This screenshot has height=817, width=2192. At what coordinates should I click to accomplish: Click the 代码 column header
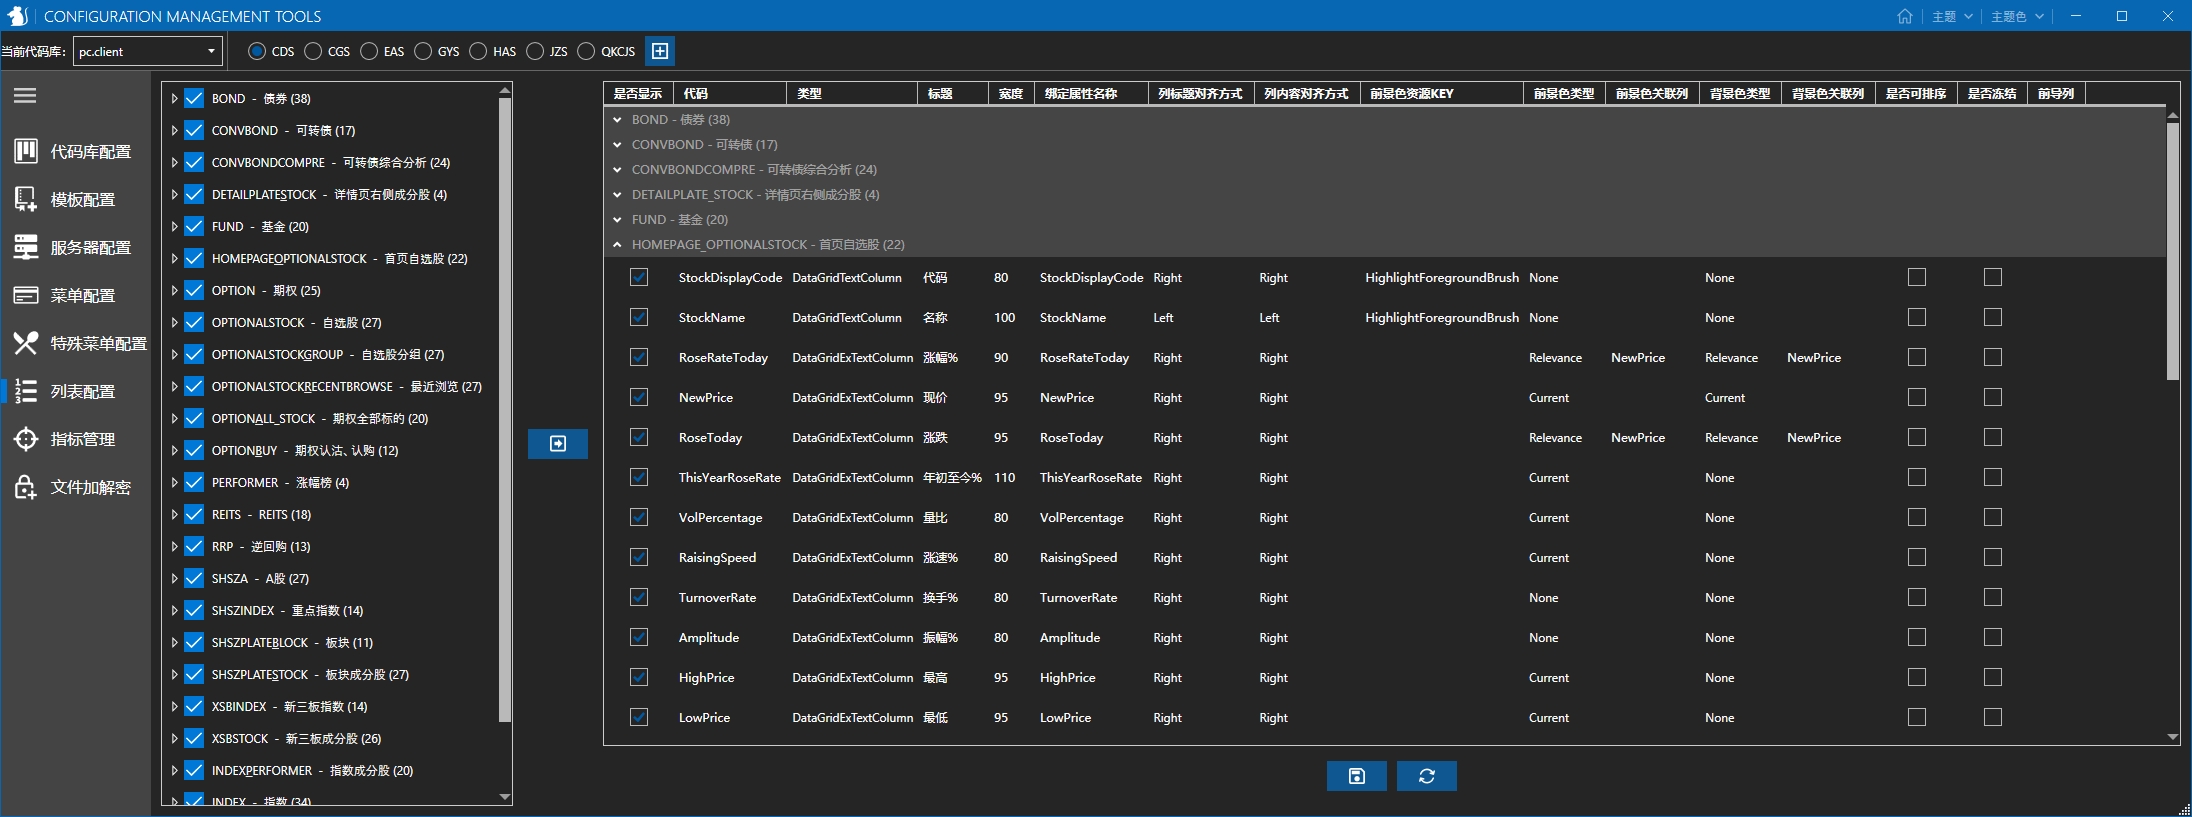point(730,93)
